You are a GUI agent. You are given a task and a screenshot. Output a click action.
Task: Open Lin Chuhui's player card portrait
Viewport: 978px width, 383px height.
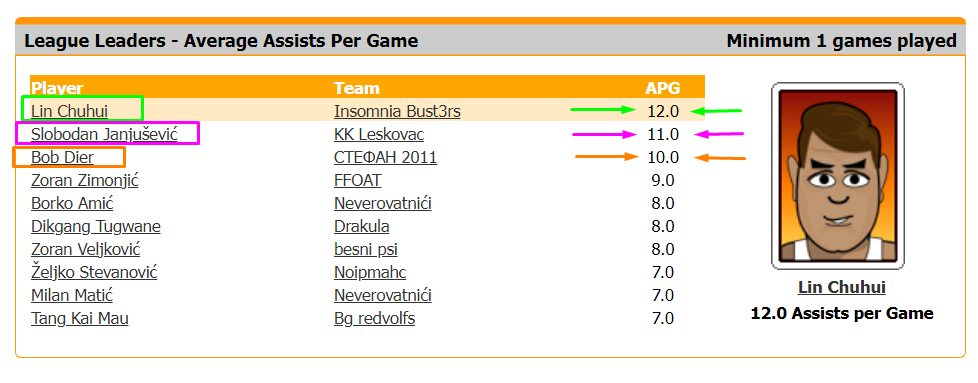pos(838,176)
